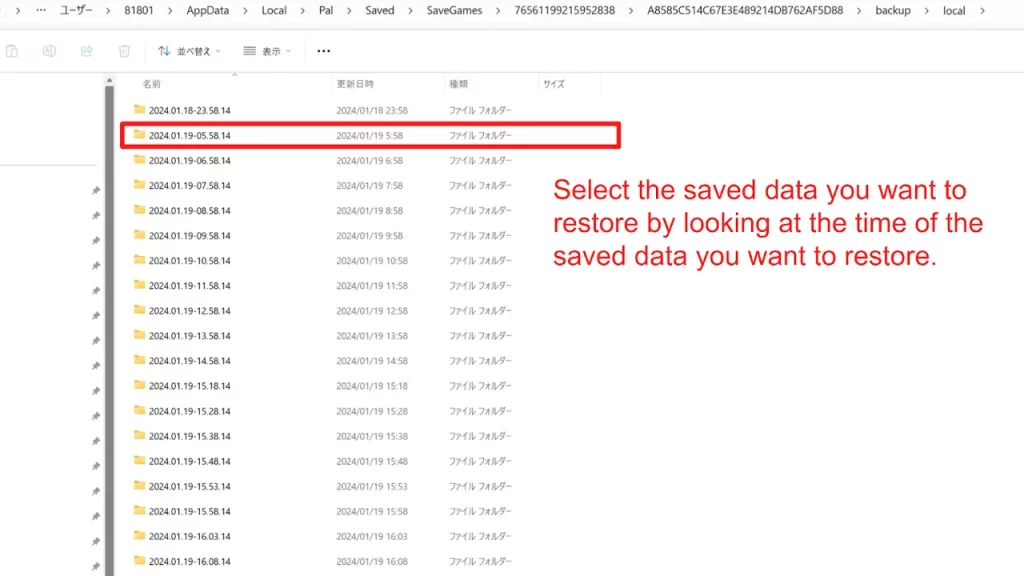The height and width of the screenshot is (576, 1024).
Task: Sort by the 名前 column header
Action: tap(152, 84)
